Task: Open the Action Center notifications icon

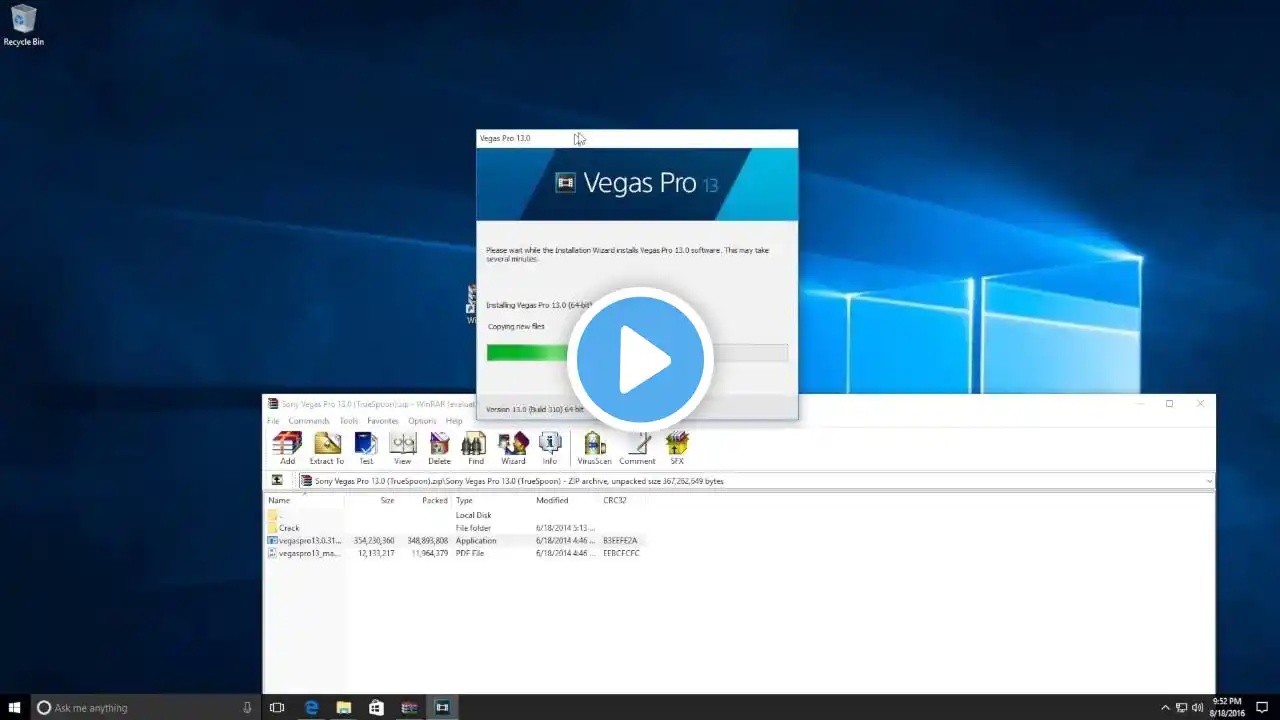Action: [x=1262, y=707]
